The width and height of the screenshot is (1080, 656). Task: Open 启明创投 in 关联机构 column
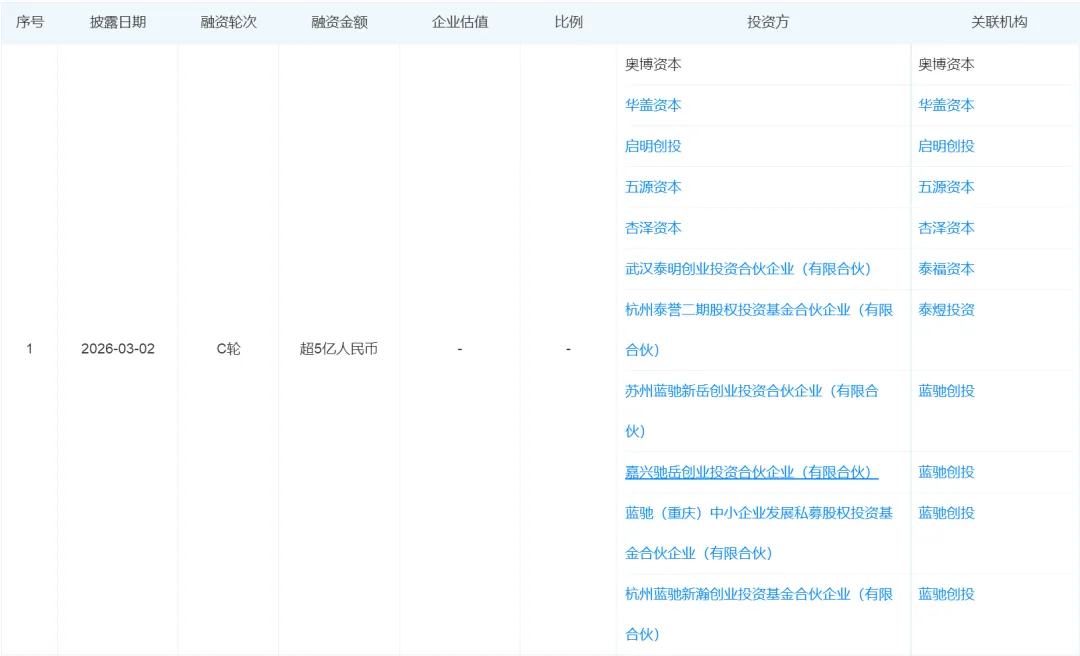click(946, 146)
